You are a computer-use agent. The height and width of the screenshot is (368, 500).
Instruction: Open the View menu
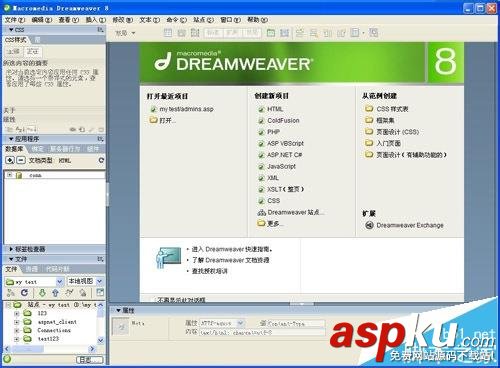[69, 20]
